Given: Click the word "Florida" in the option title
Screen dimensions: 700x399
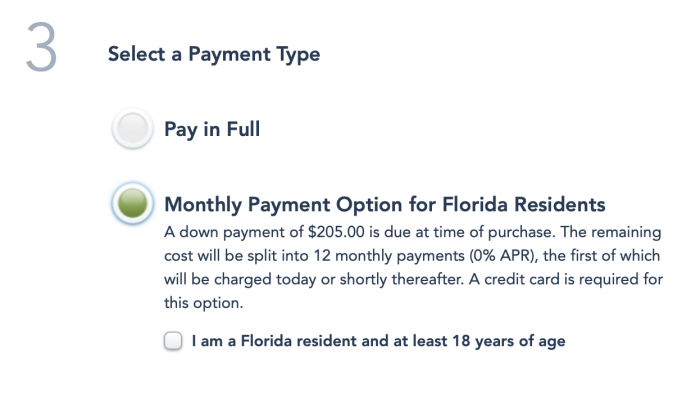Looking at the screenshot, I should (475, 205).
